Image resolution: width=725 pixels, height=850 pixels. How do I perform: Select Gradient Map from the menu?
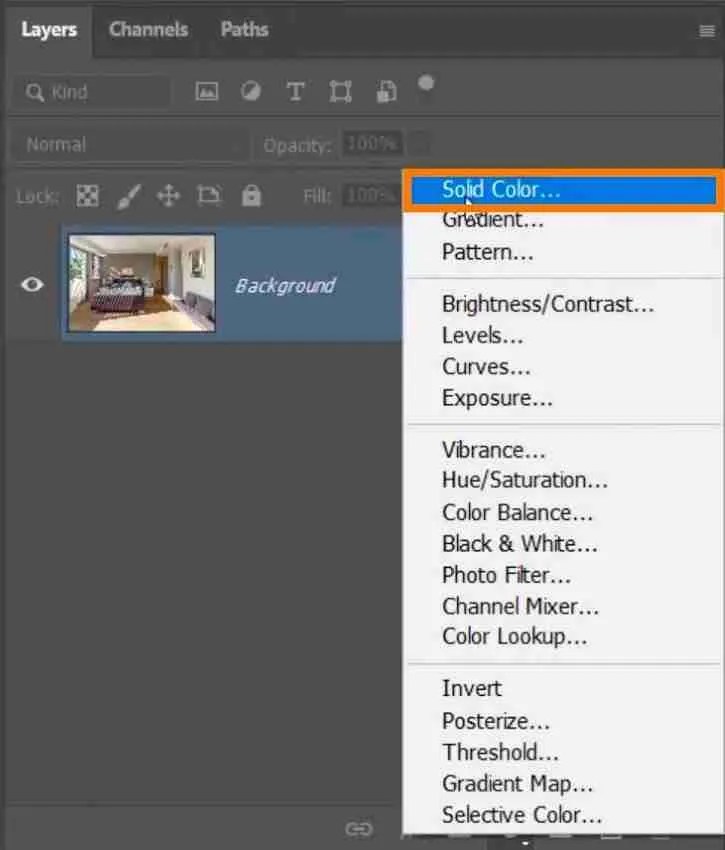click(563, 784)
